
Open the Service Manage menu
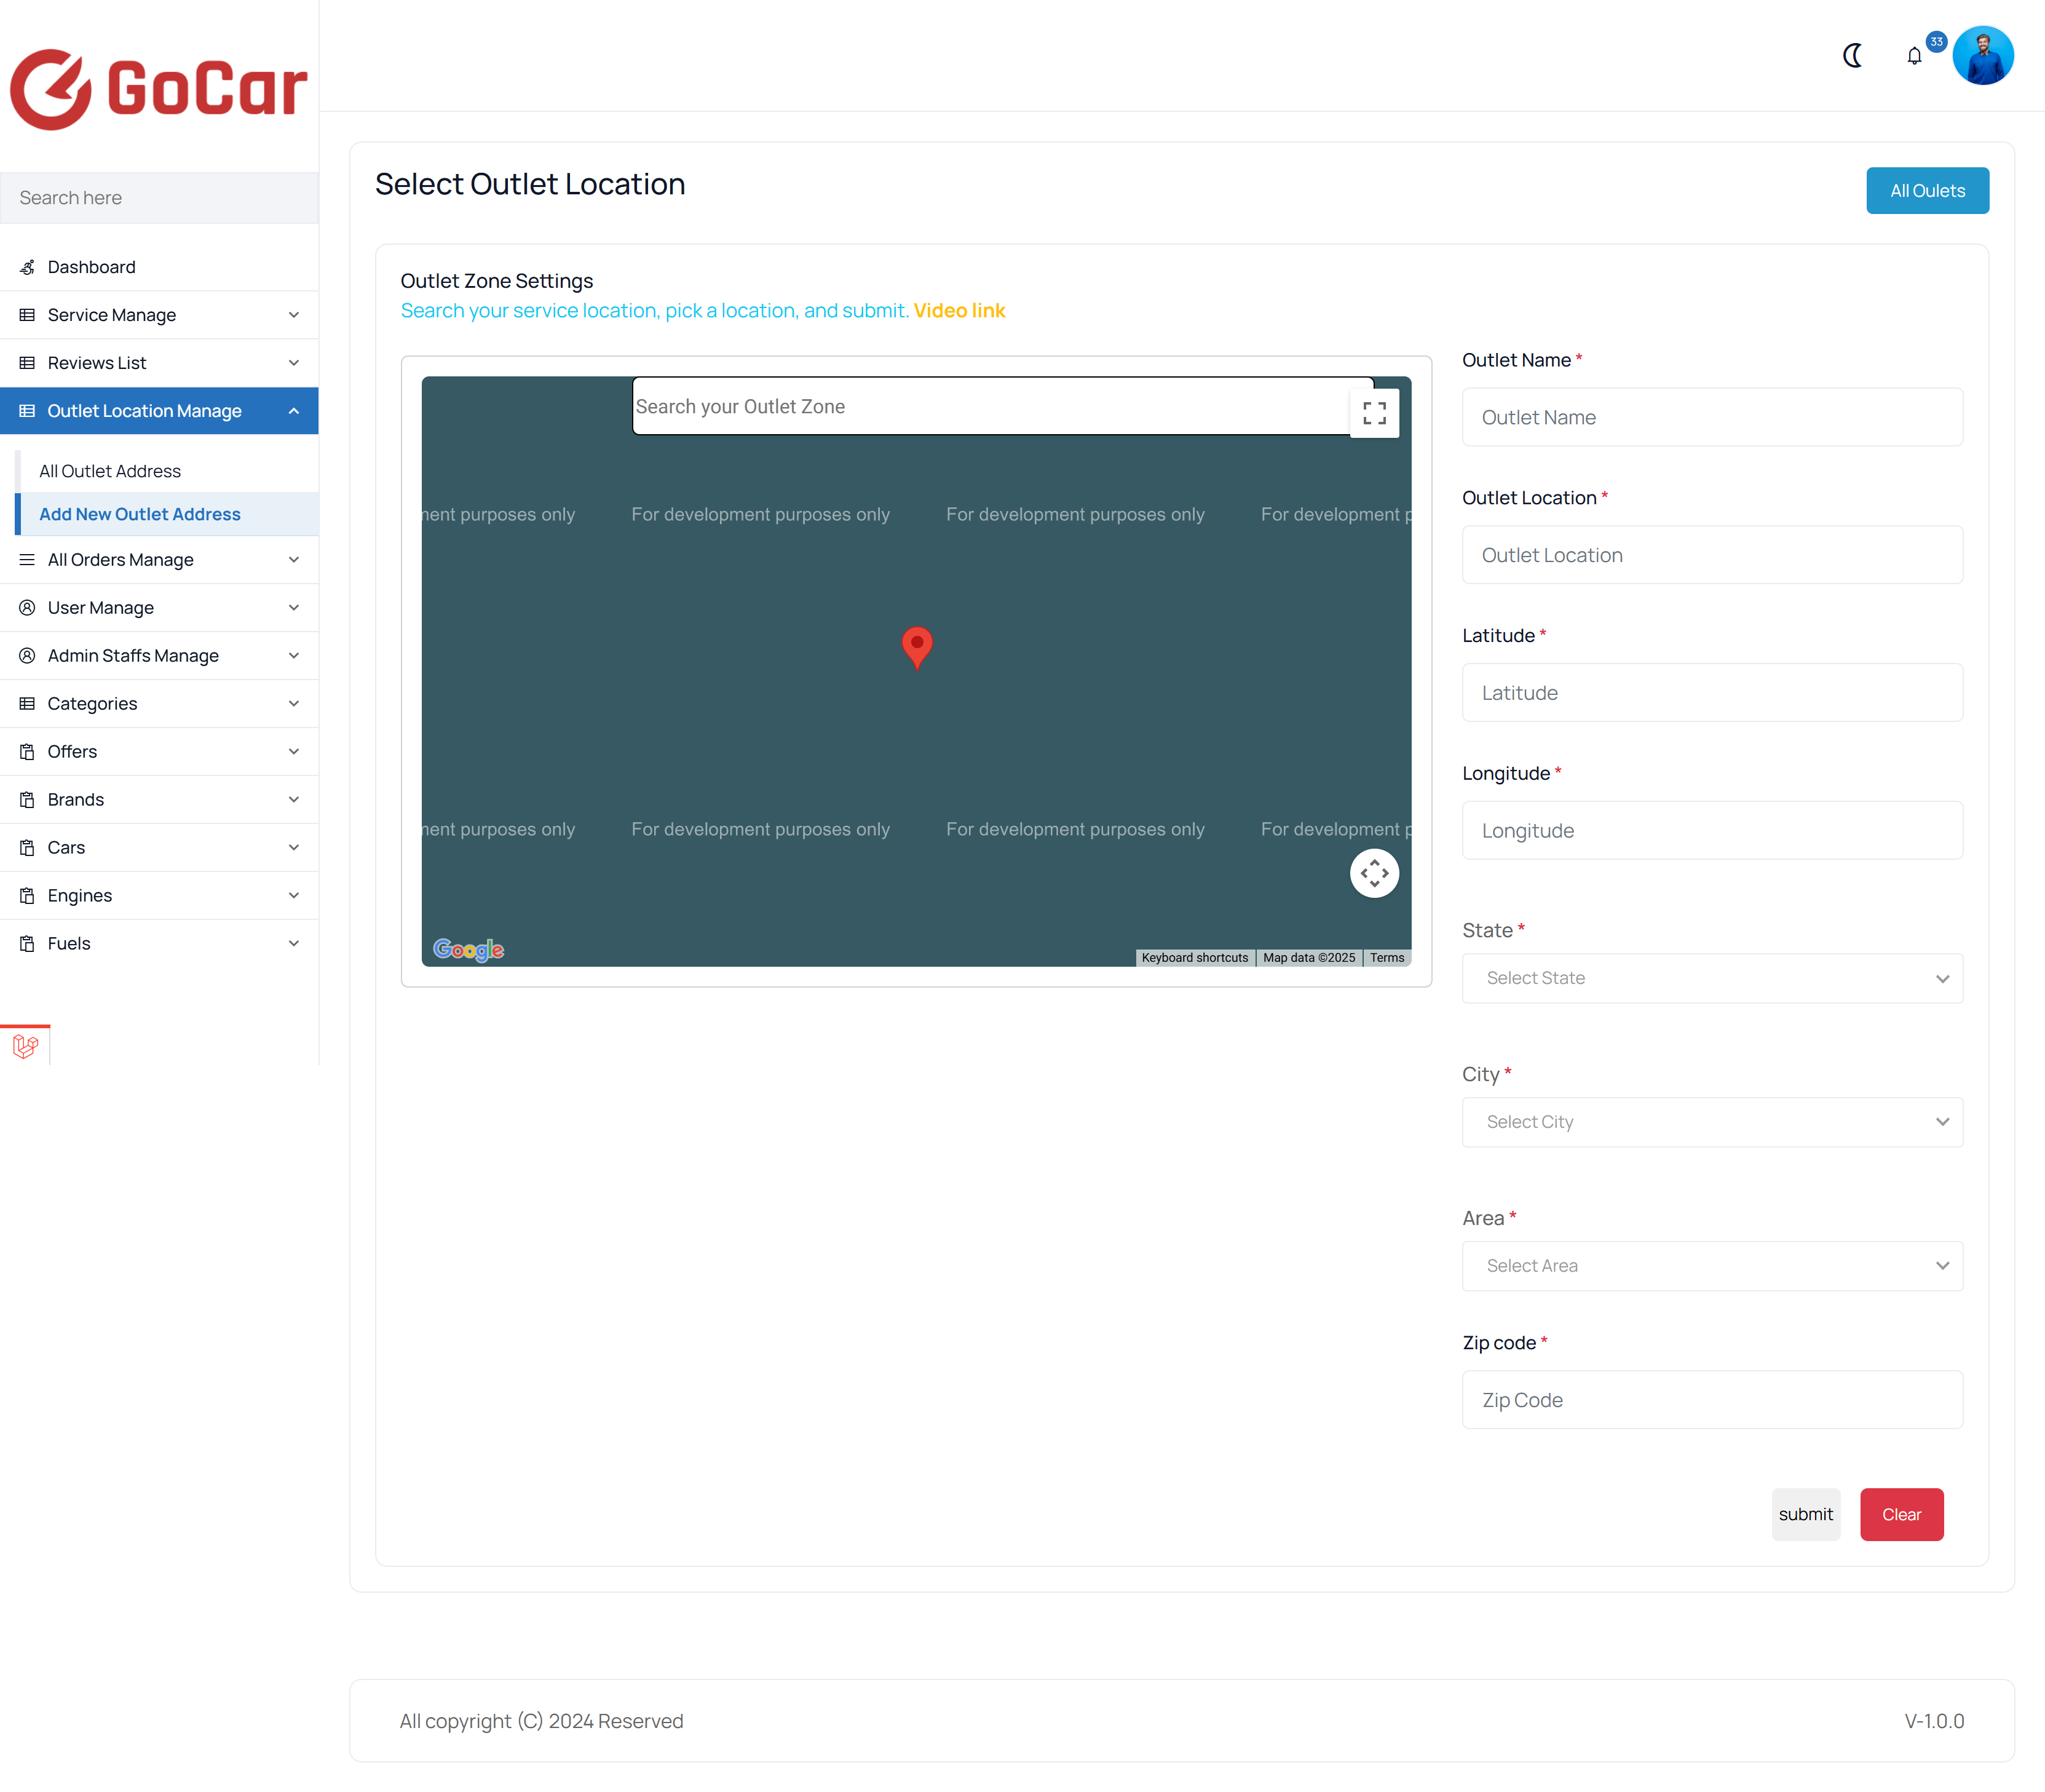[x=159, y=315]
